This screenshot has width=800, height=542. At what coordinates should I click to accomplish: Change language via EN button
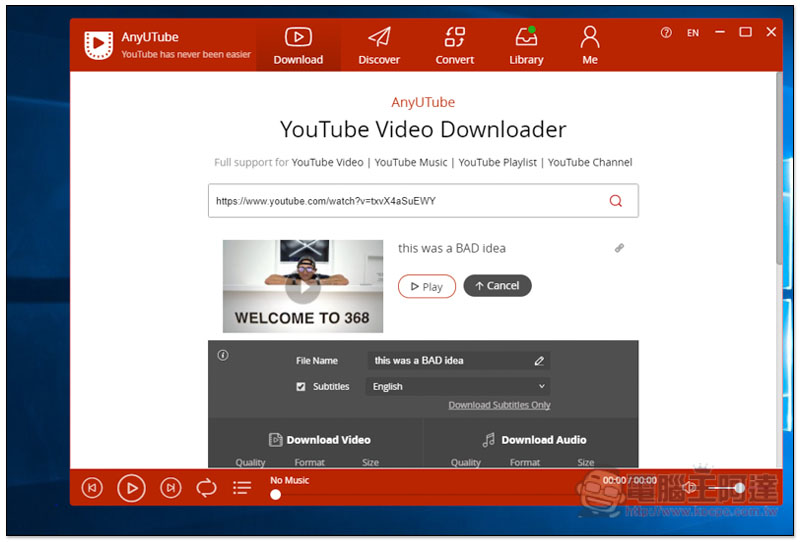[x=692, y=33]
